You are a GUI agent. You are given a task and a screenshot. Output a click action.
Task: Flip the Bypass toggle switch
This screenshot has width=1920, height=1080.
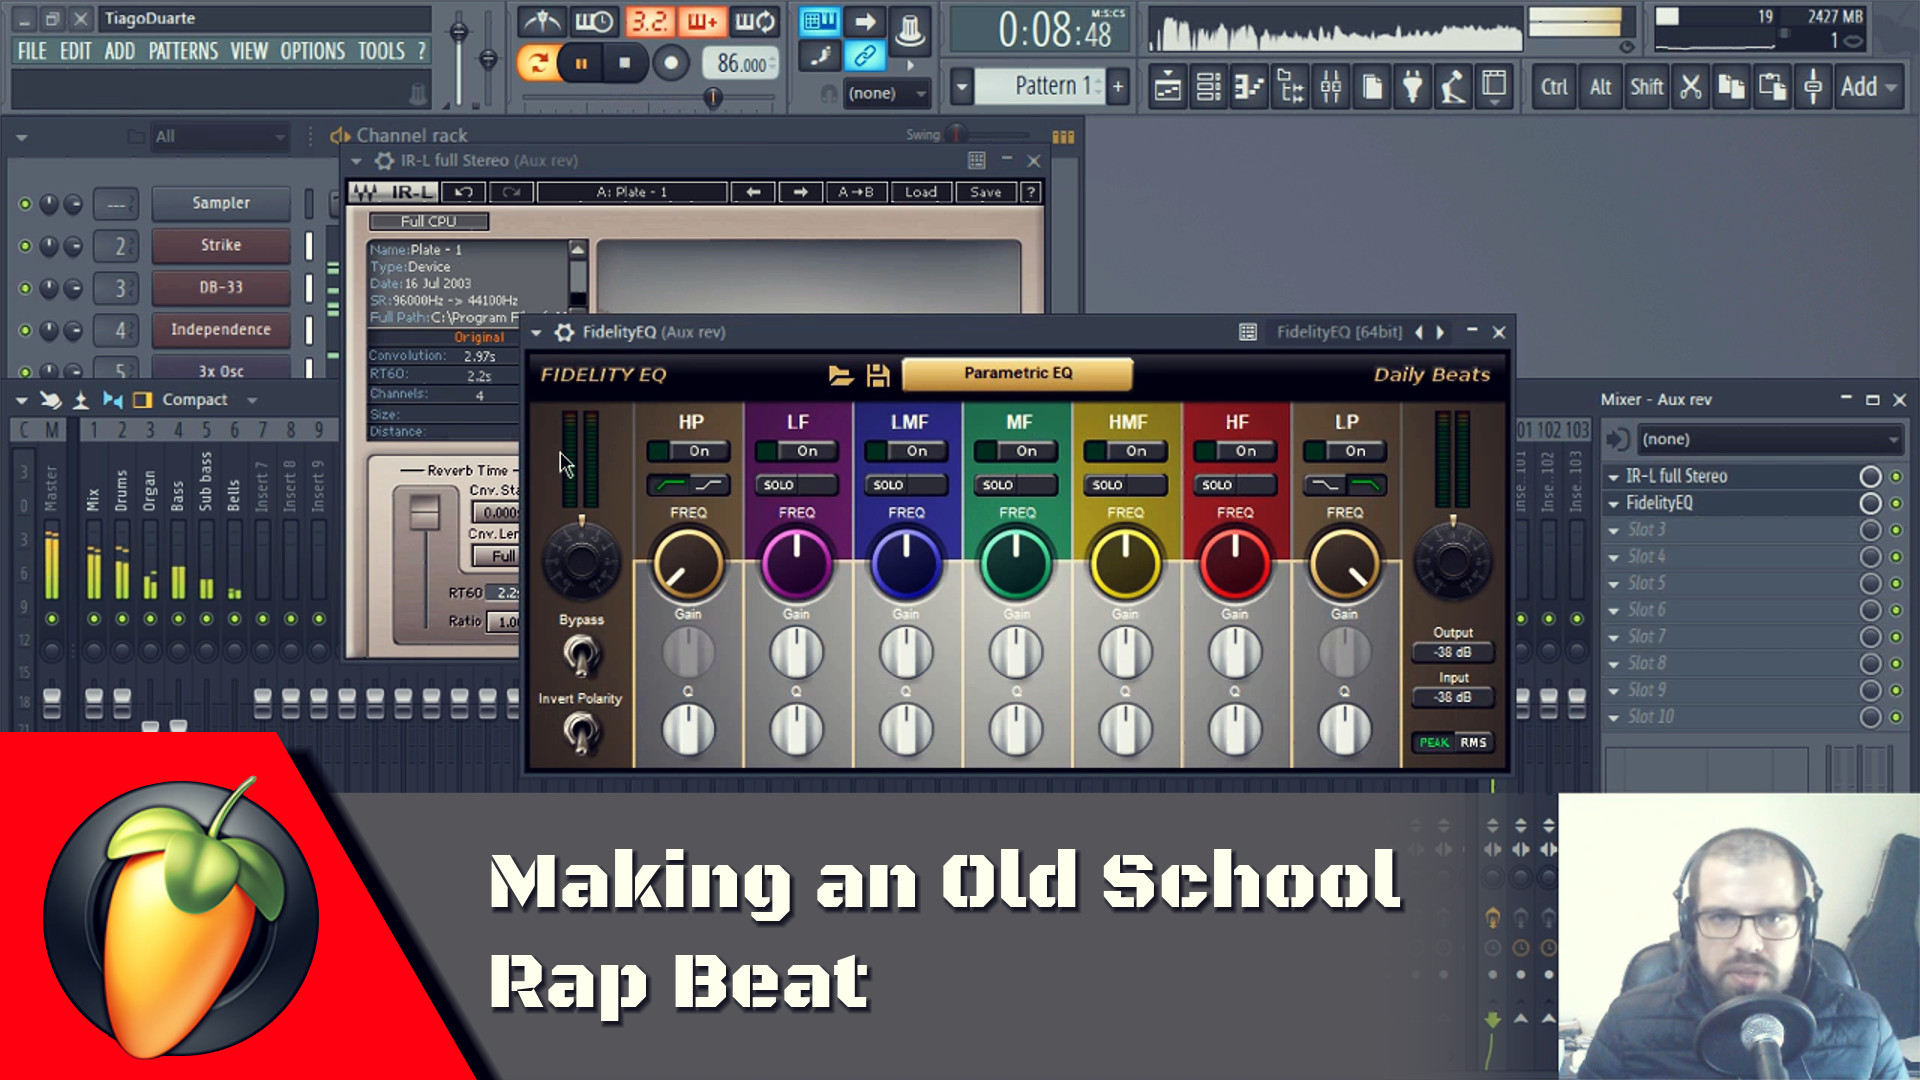pyautogui.click(x=580, y=656)
